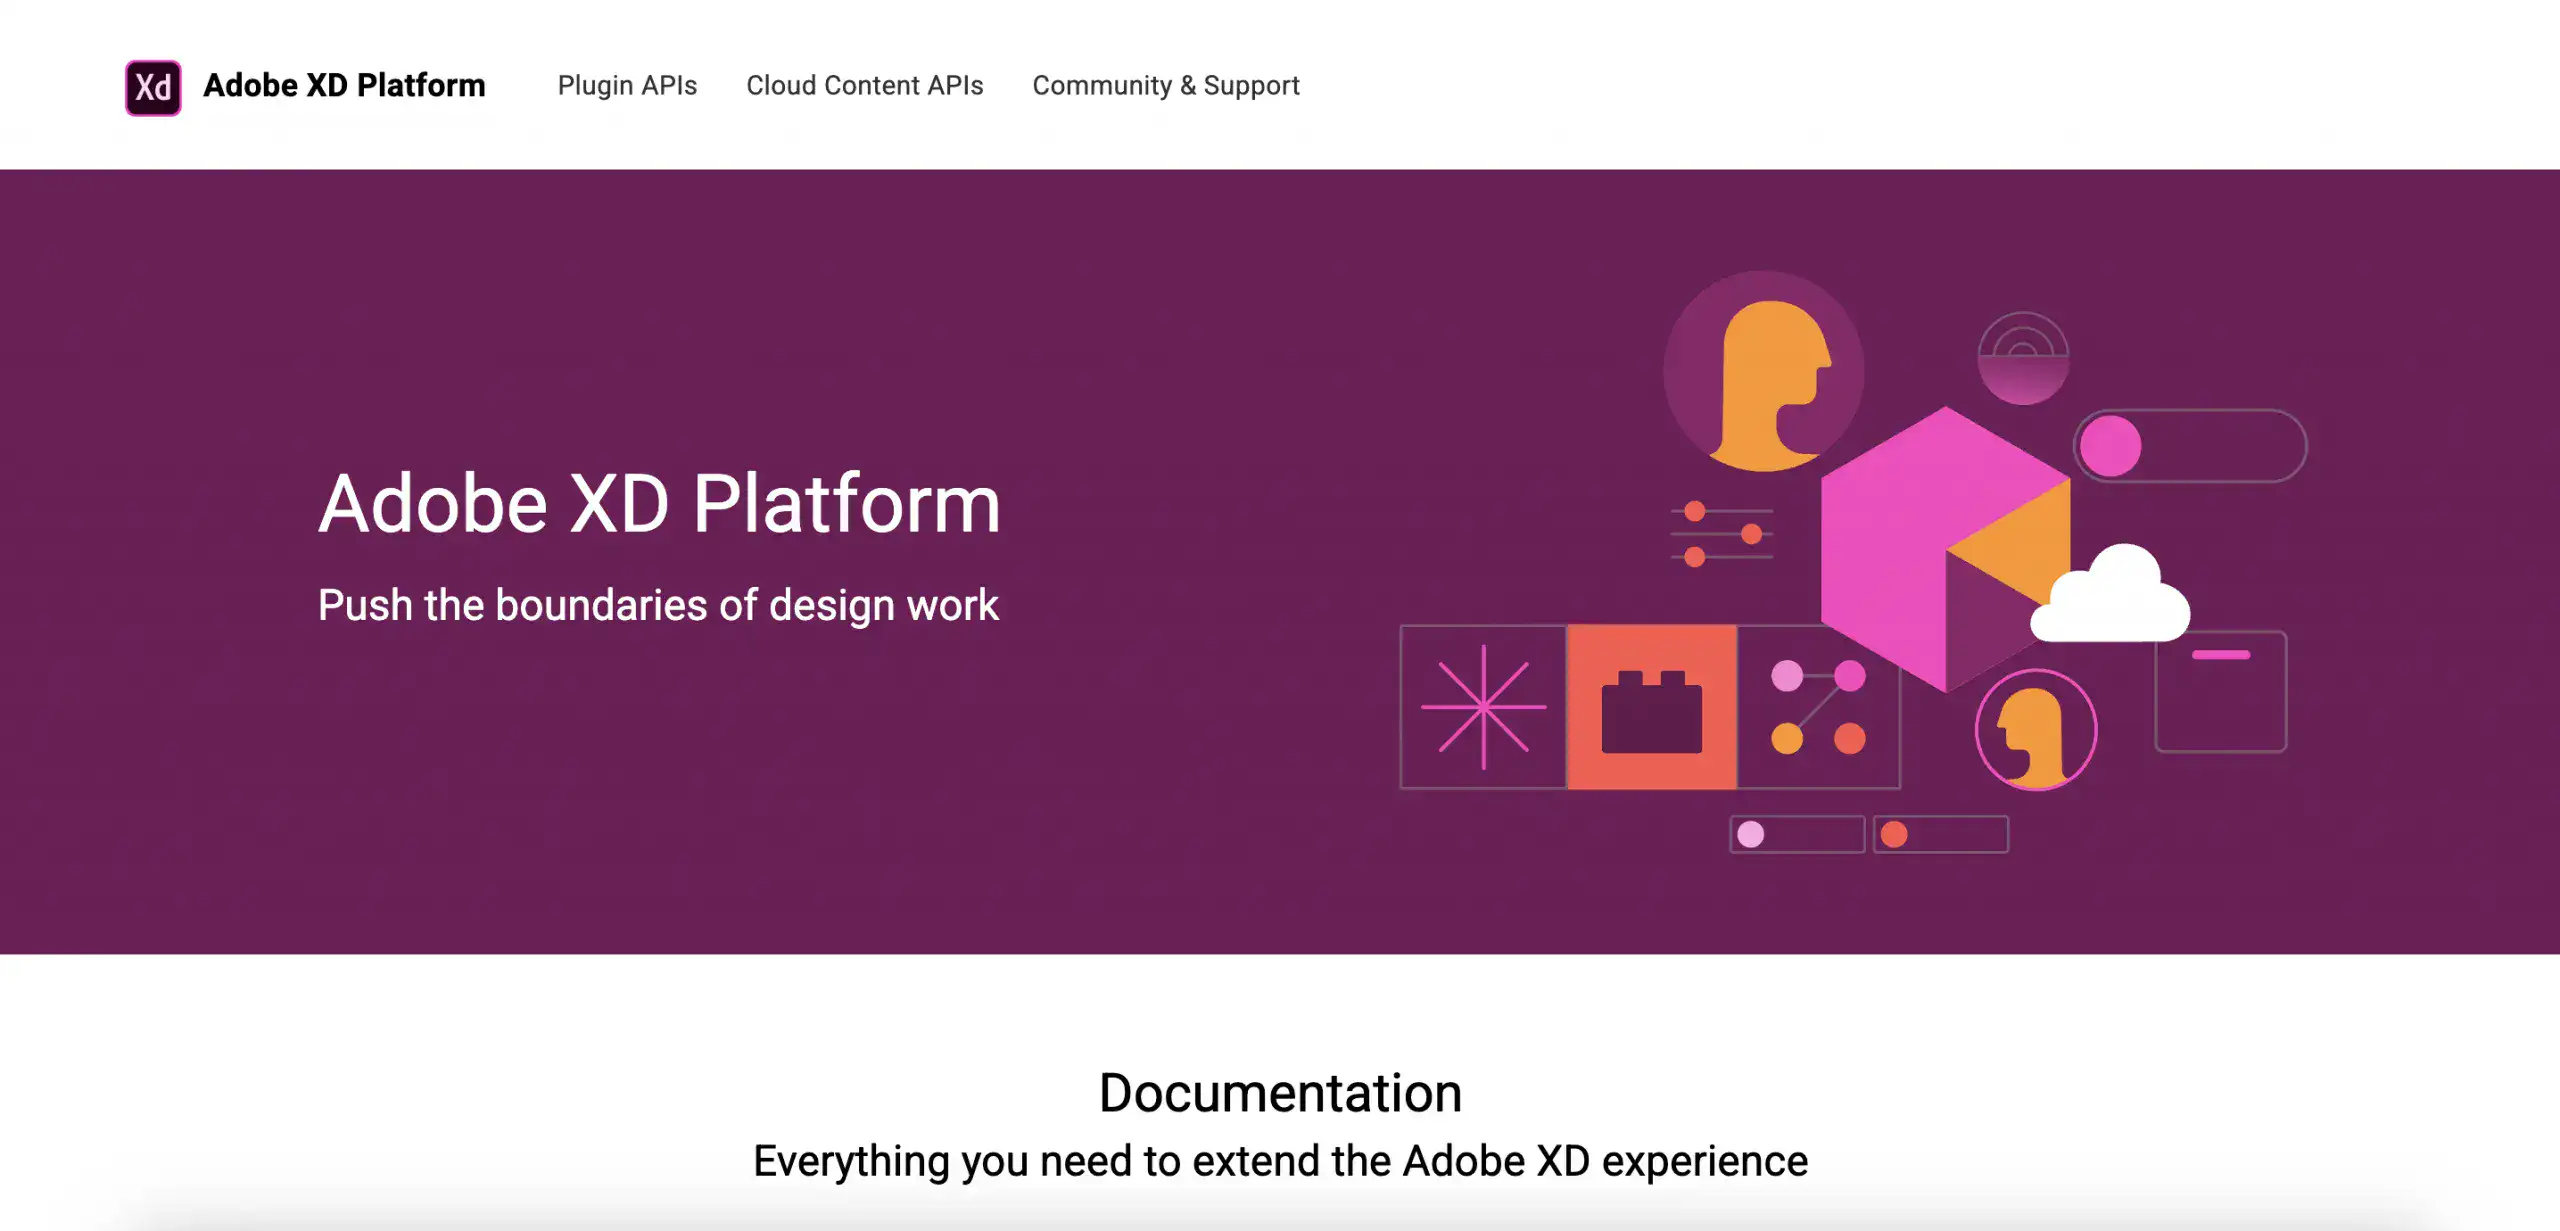Click the slider lines with orange dots

point(1720,532)
